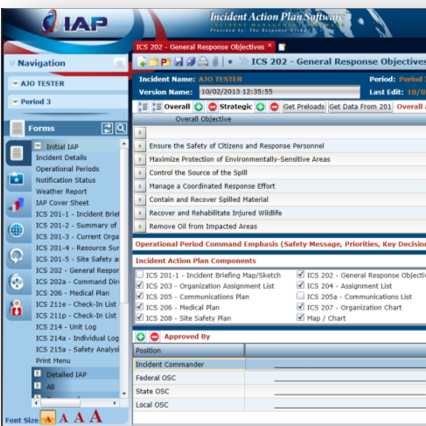
Task: Collapse the Navigation panel with double arrow
Action: point(119,63)
